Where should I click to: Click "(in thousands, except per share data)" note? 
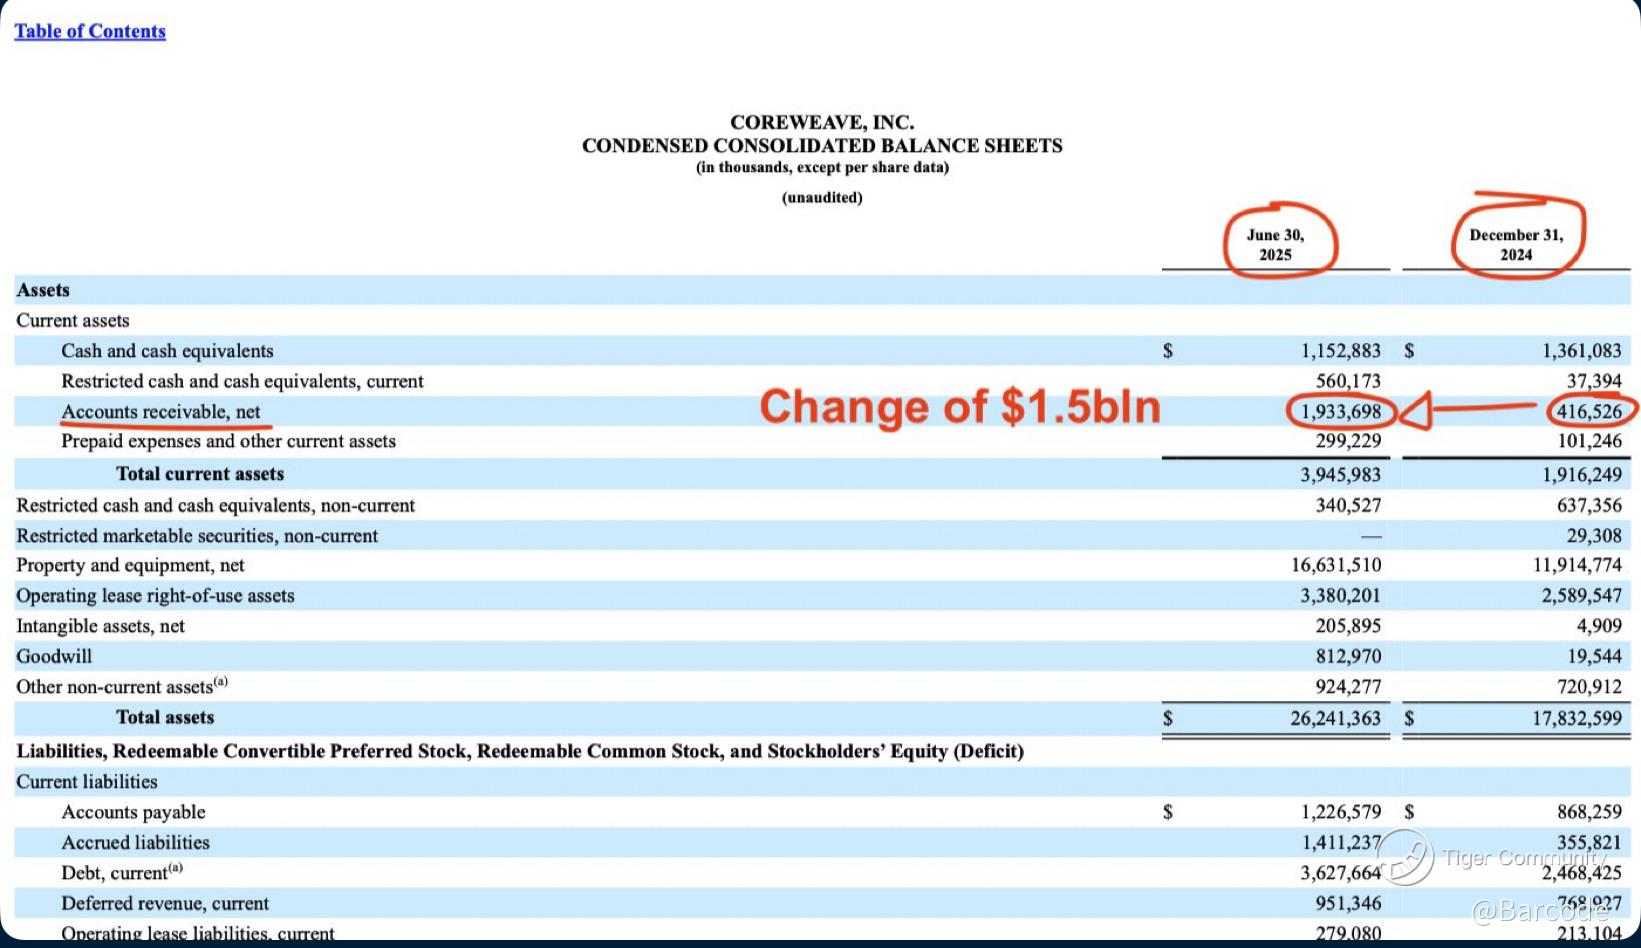822,168
